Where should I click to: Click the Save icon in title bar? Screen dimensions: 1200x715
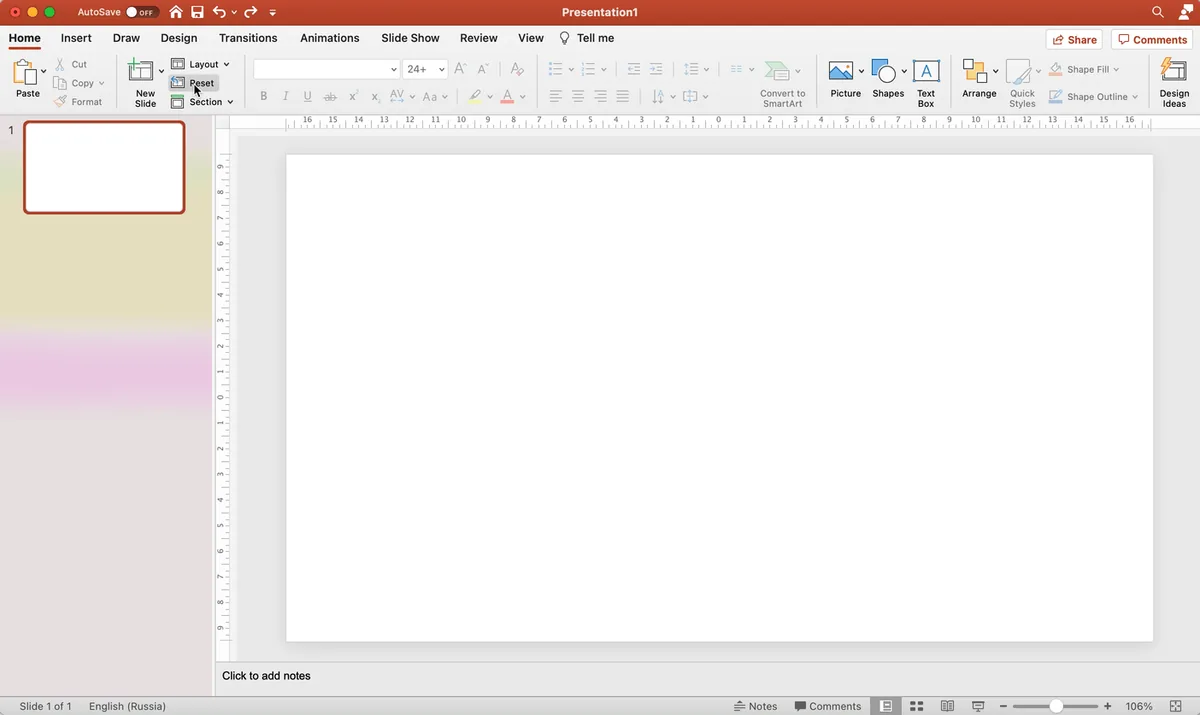tap(198, 12)
